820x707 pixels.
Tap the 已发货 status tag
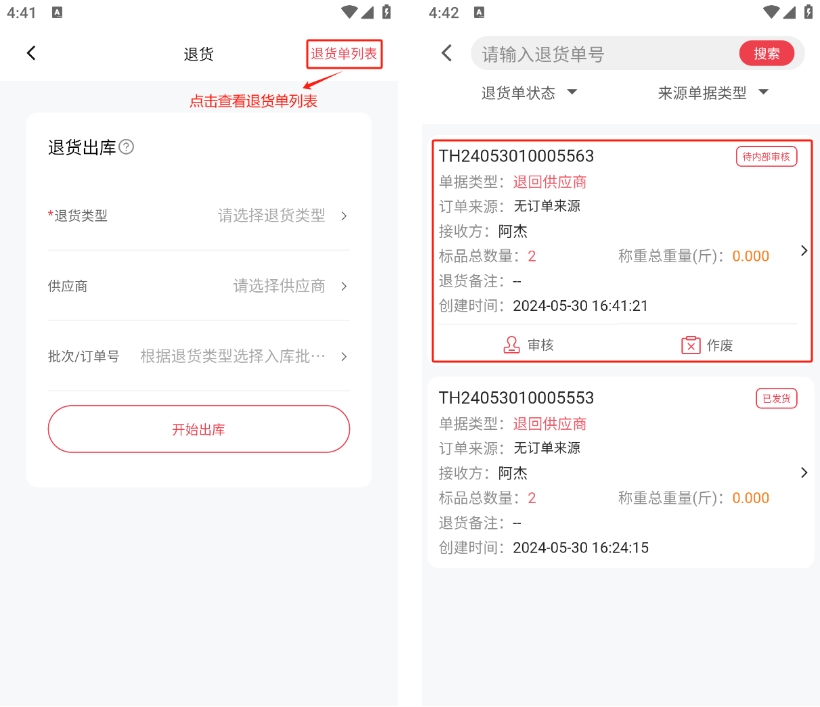[776, 398]
